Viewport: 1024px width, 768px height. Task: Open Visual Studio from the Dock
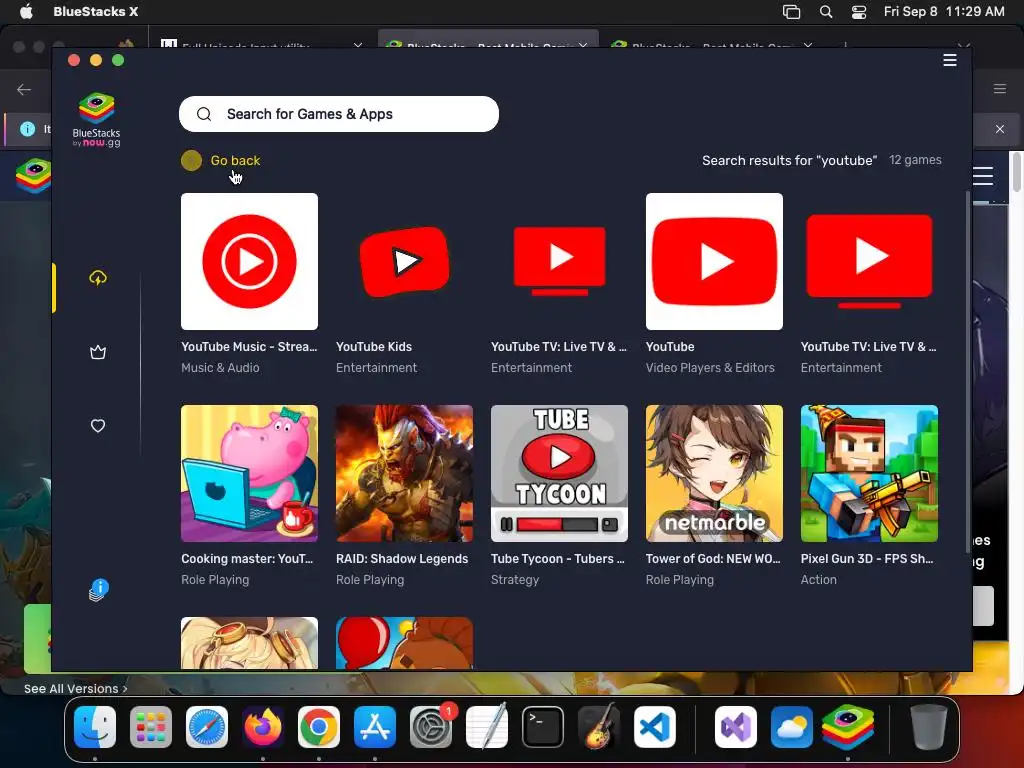[x=736, y=727]
